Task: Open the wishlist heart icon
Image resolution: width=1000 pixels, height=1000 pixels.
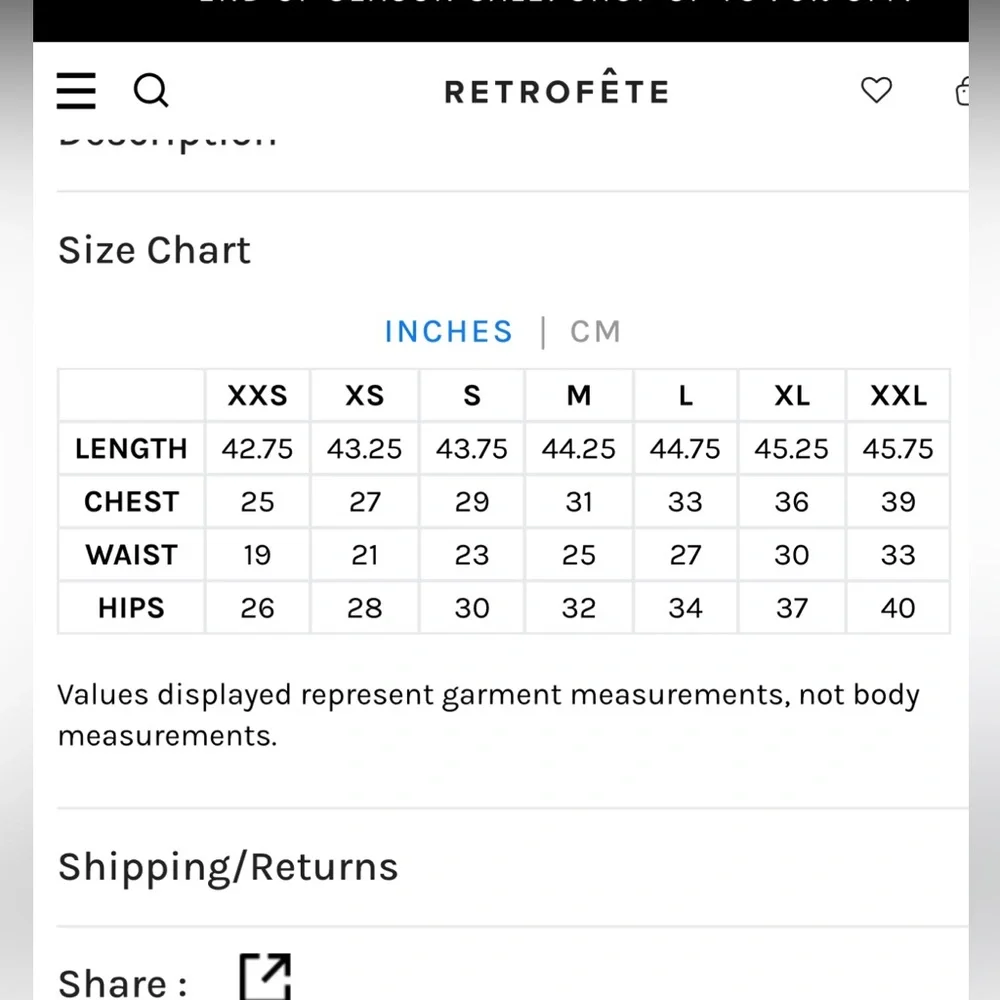Action: [x=876, y=91]
